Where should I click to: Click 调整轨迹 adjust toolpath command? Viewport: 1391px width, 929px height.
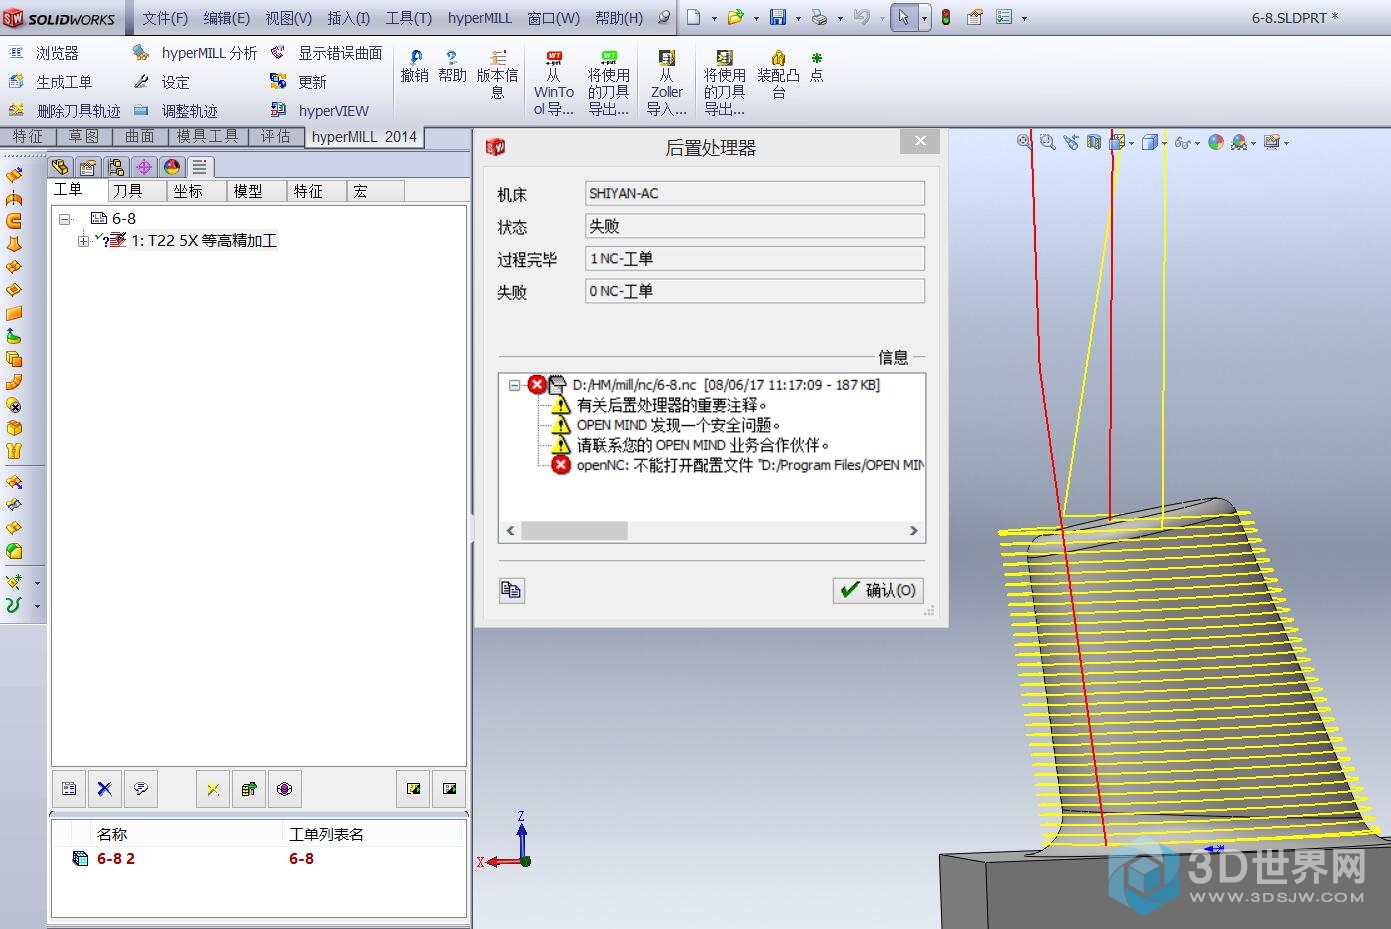click(175, 111)
